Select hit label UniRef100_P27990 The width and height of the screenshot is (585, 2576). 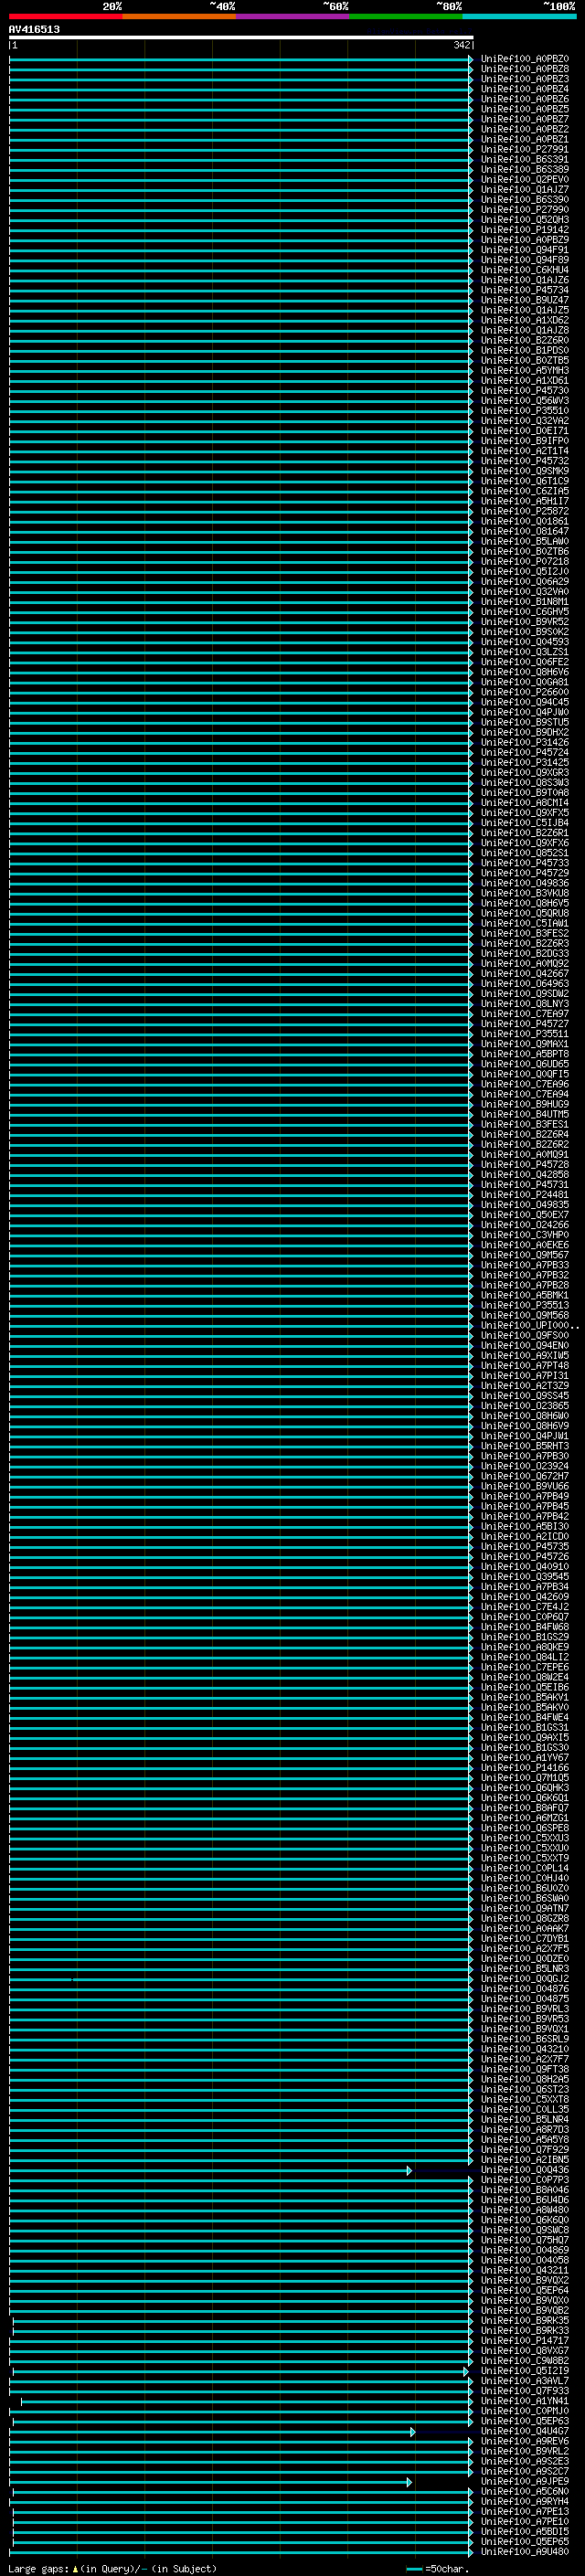525,210
